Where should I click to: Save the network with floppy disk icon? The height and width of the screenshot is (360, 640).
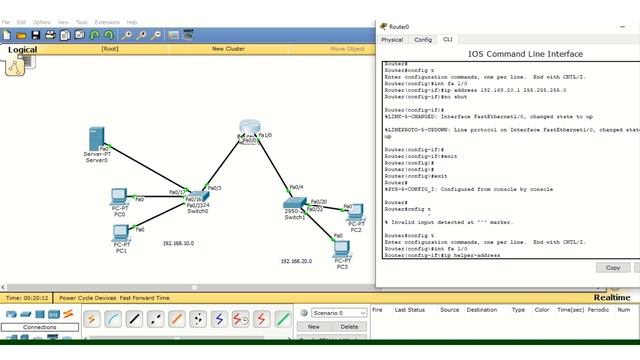point(36,35)
